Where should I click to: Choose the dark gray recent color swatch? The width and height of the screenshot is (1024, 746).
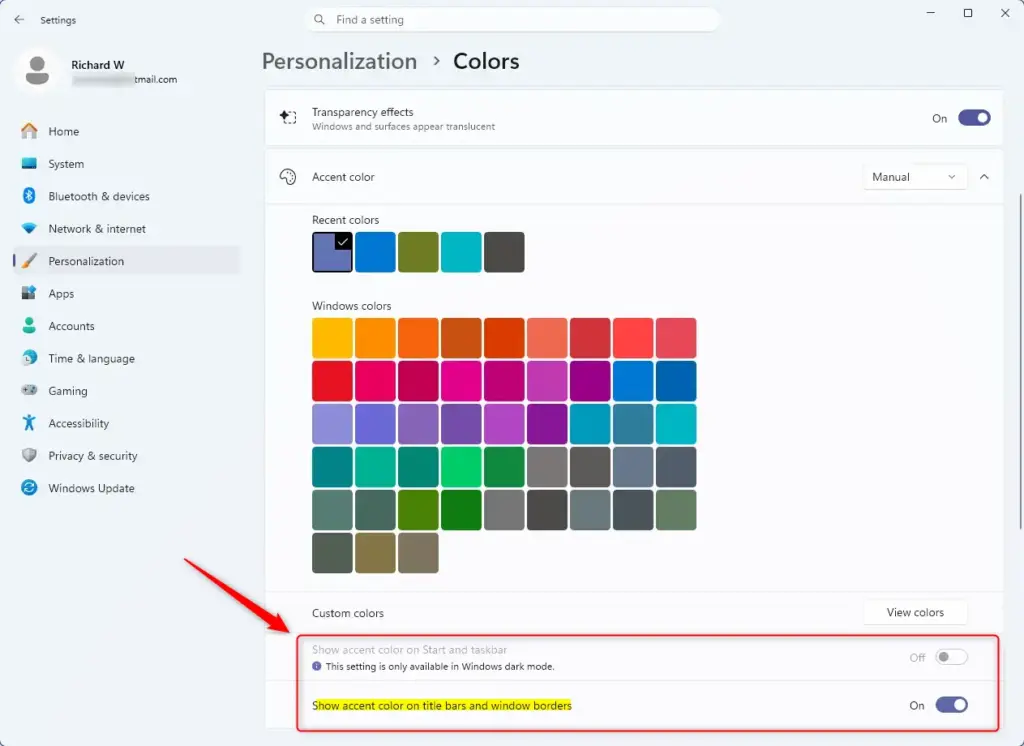pos(504,251)
